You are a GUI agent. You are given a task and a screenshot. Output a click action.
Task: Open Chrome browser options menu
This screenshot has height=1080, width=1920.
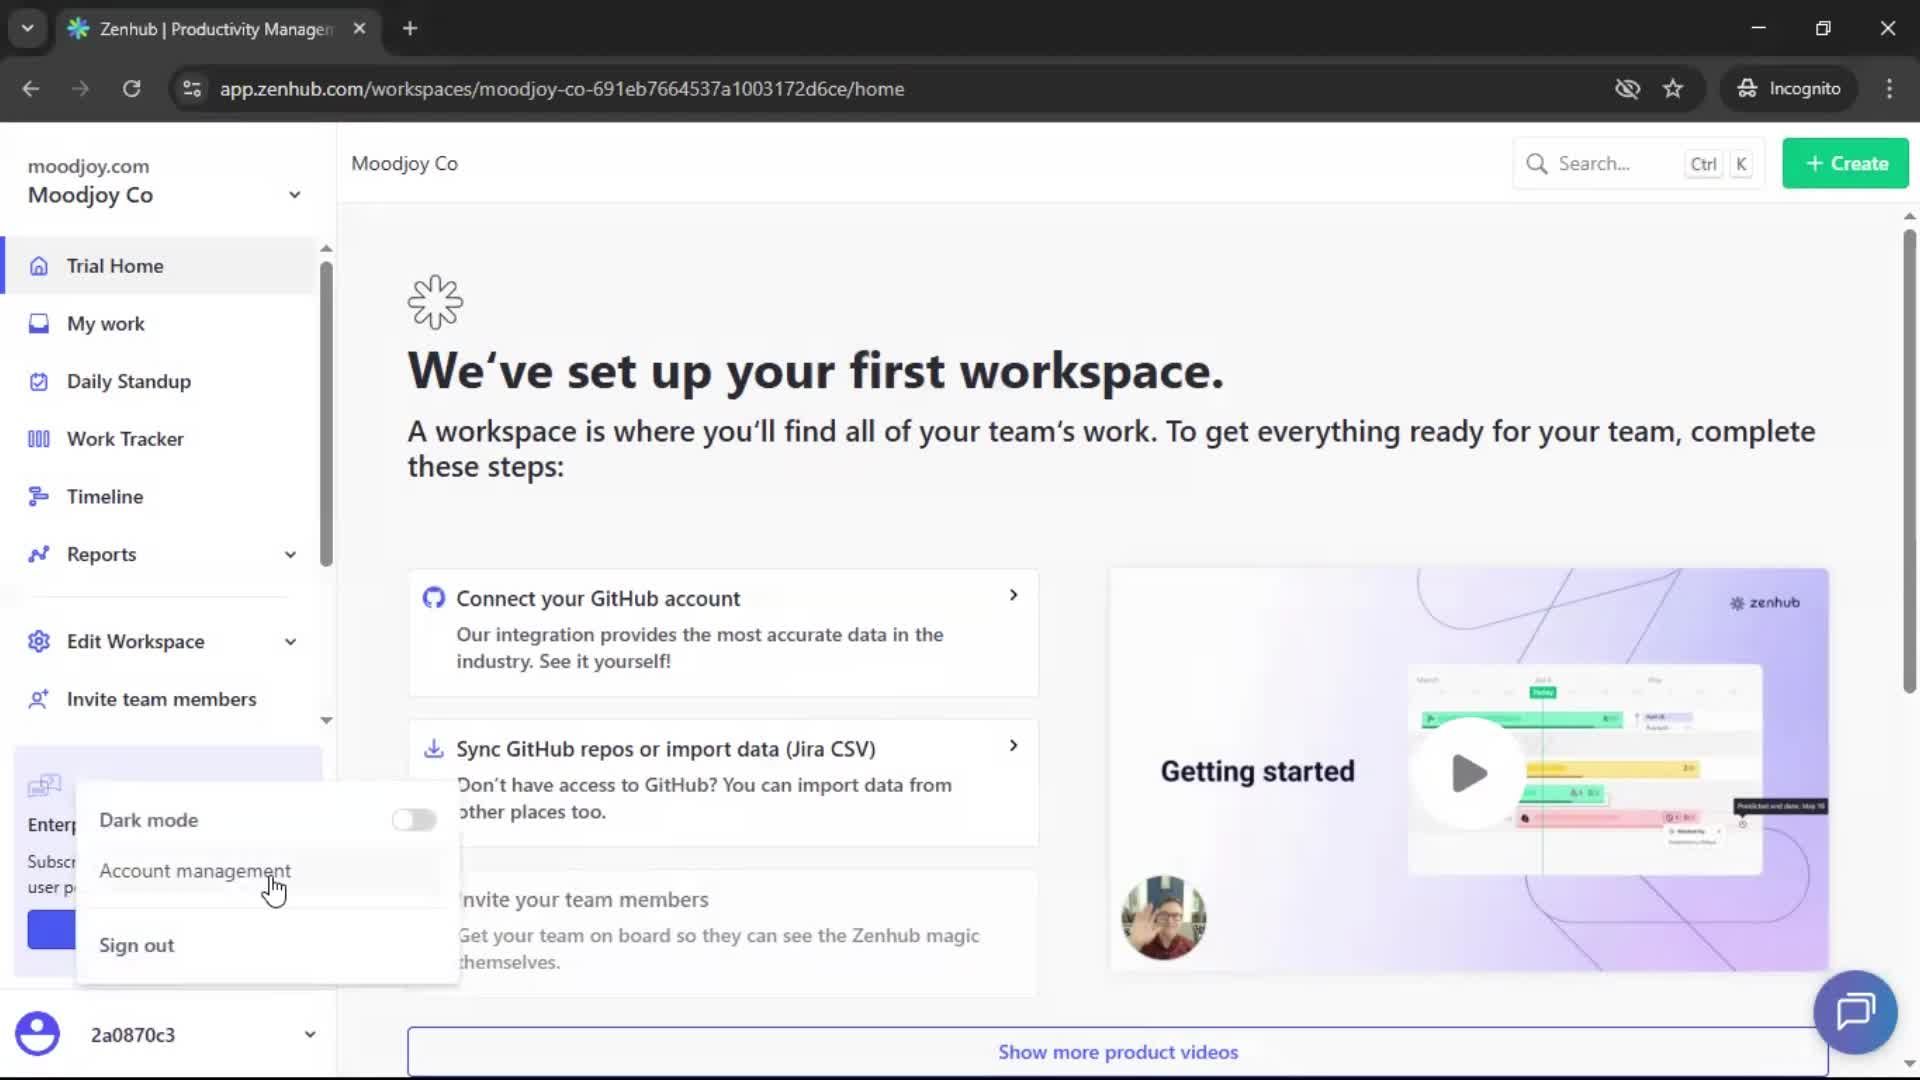pos(1889,88)
